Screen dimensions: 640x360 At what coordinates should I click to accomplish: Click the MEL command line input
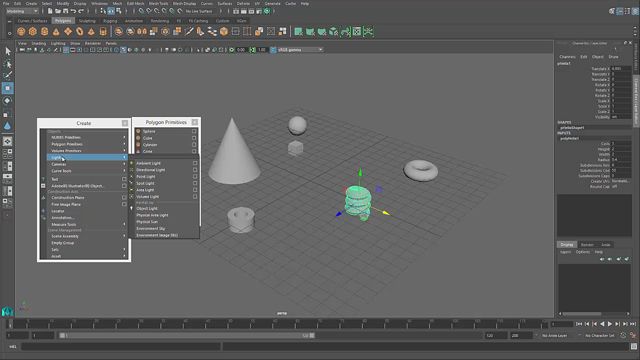(120, 347)
